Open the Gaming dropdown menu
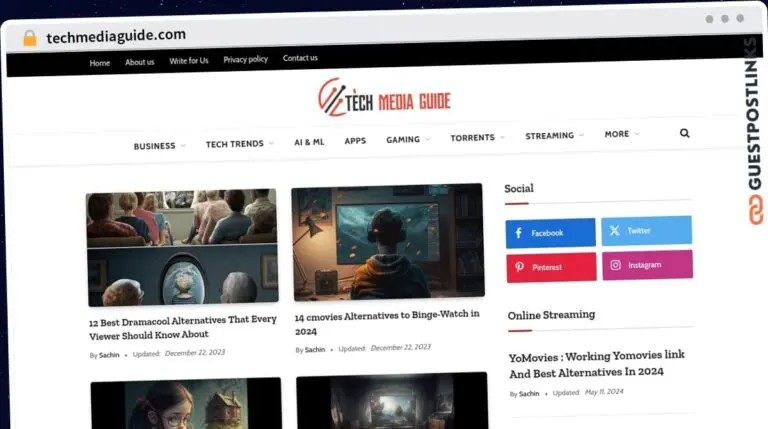The height and width of the screenshot is (429, 768). [407, 140]
